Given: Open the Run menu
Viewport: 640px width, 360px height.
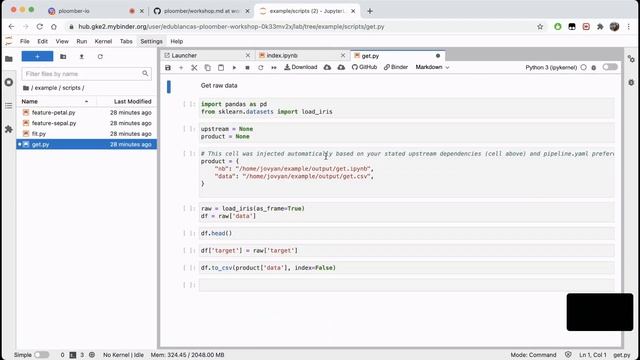Looking at the screenshot, I should click(82, 41).
